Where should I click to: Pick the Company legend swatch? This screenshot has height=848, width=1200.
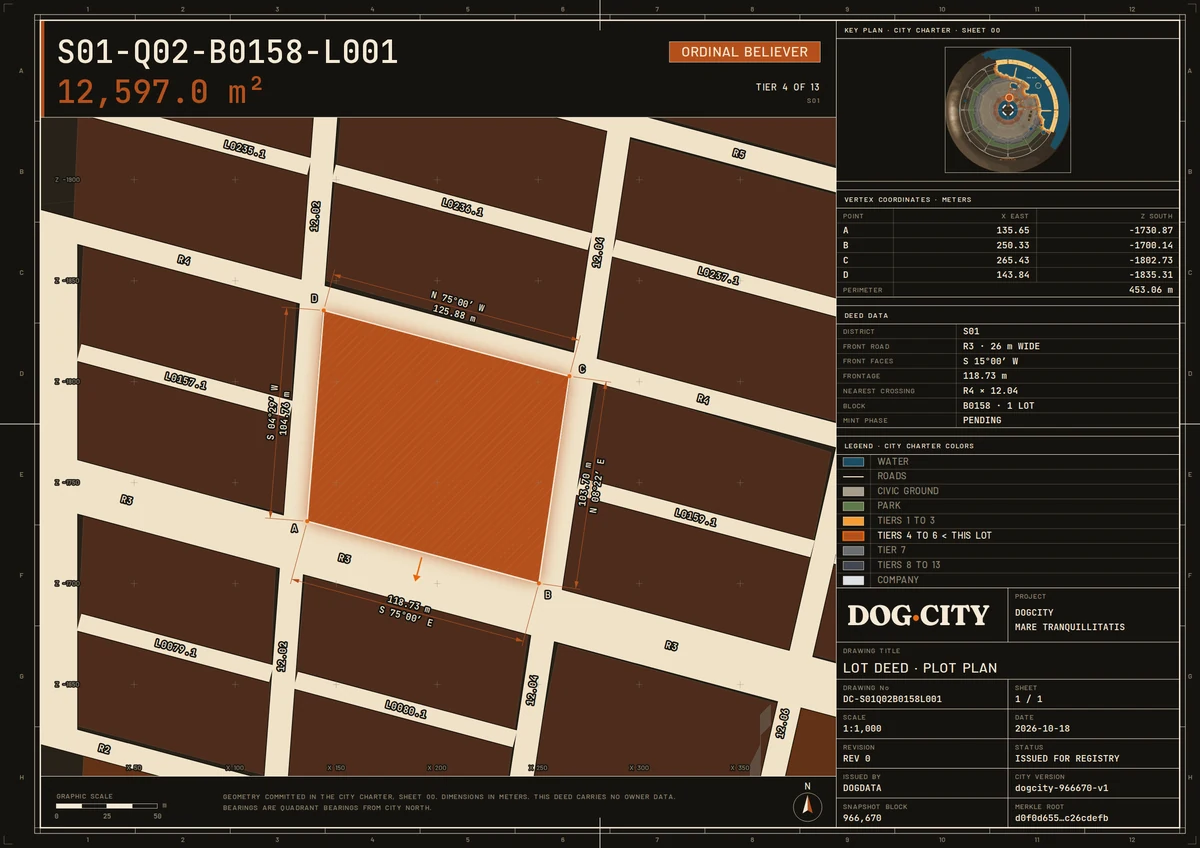pos(853,580)
